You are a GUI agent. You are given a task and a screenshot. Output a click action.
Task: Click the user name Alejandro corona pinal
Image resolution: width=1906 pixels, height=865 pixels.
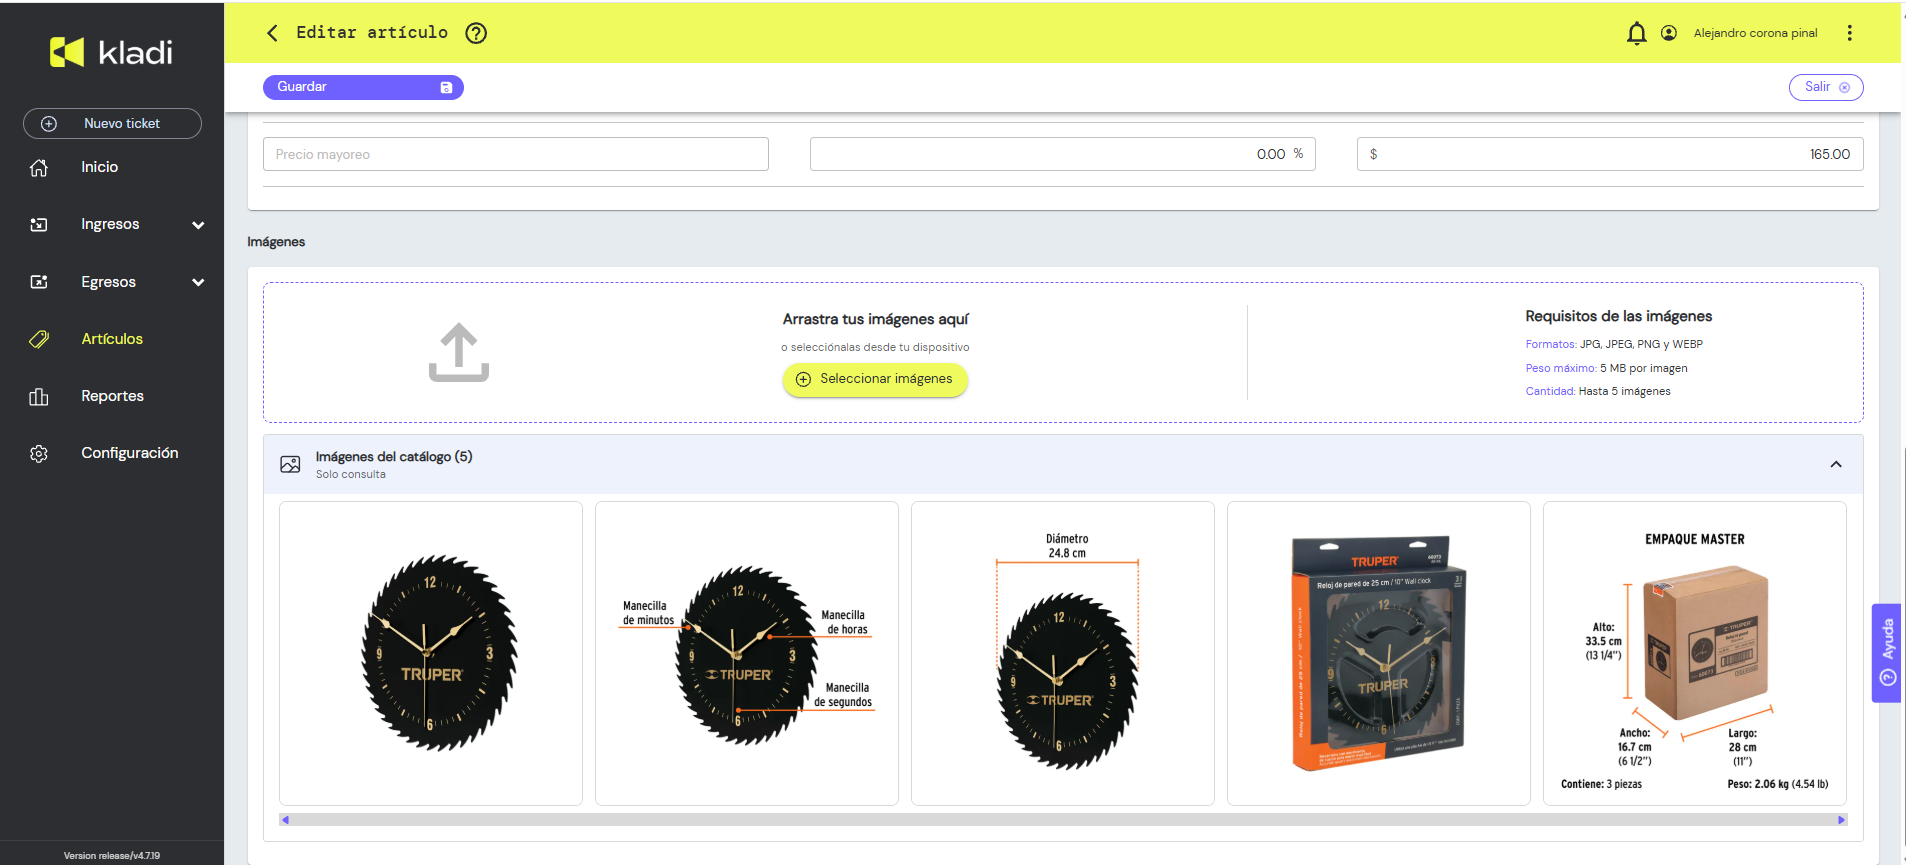1756,33
